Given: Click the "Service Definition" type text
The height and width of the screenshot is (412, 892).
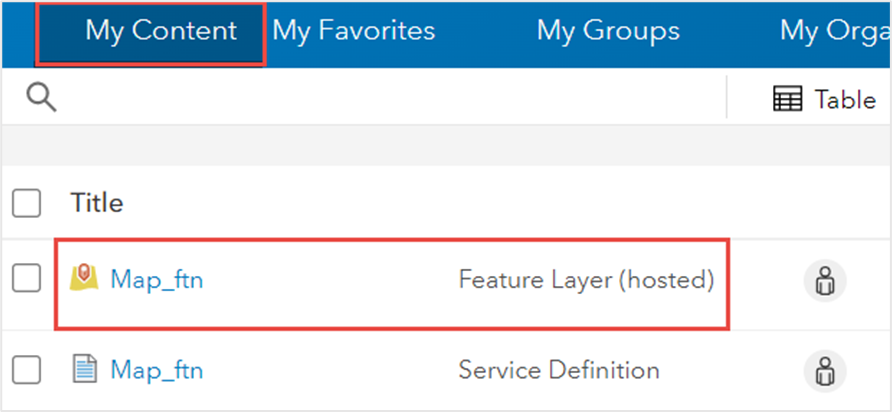Looking at the screenshot, I should point(559,371).
